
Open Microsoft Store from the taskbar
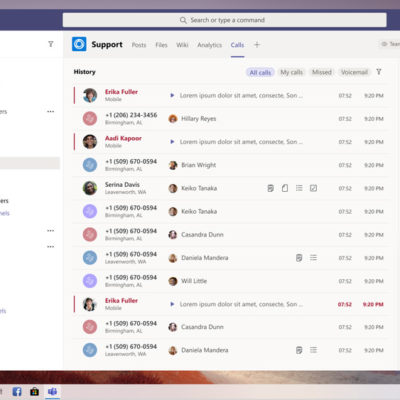click(34, 391)
